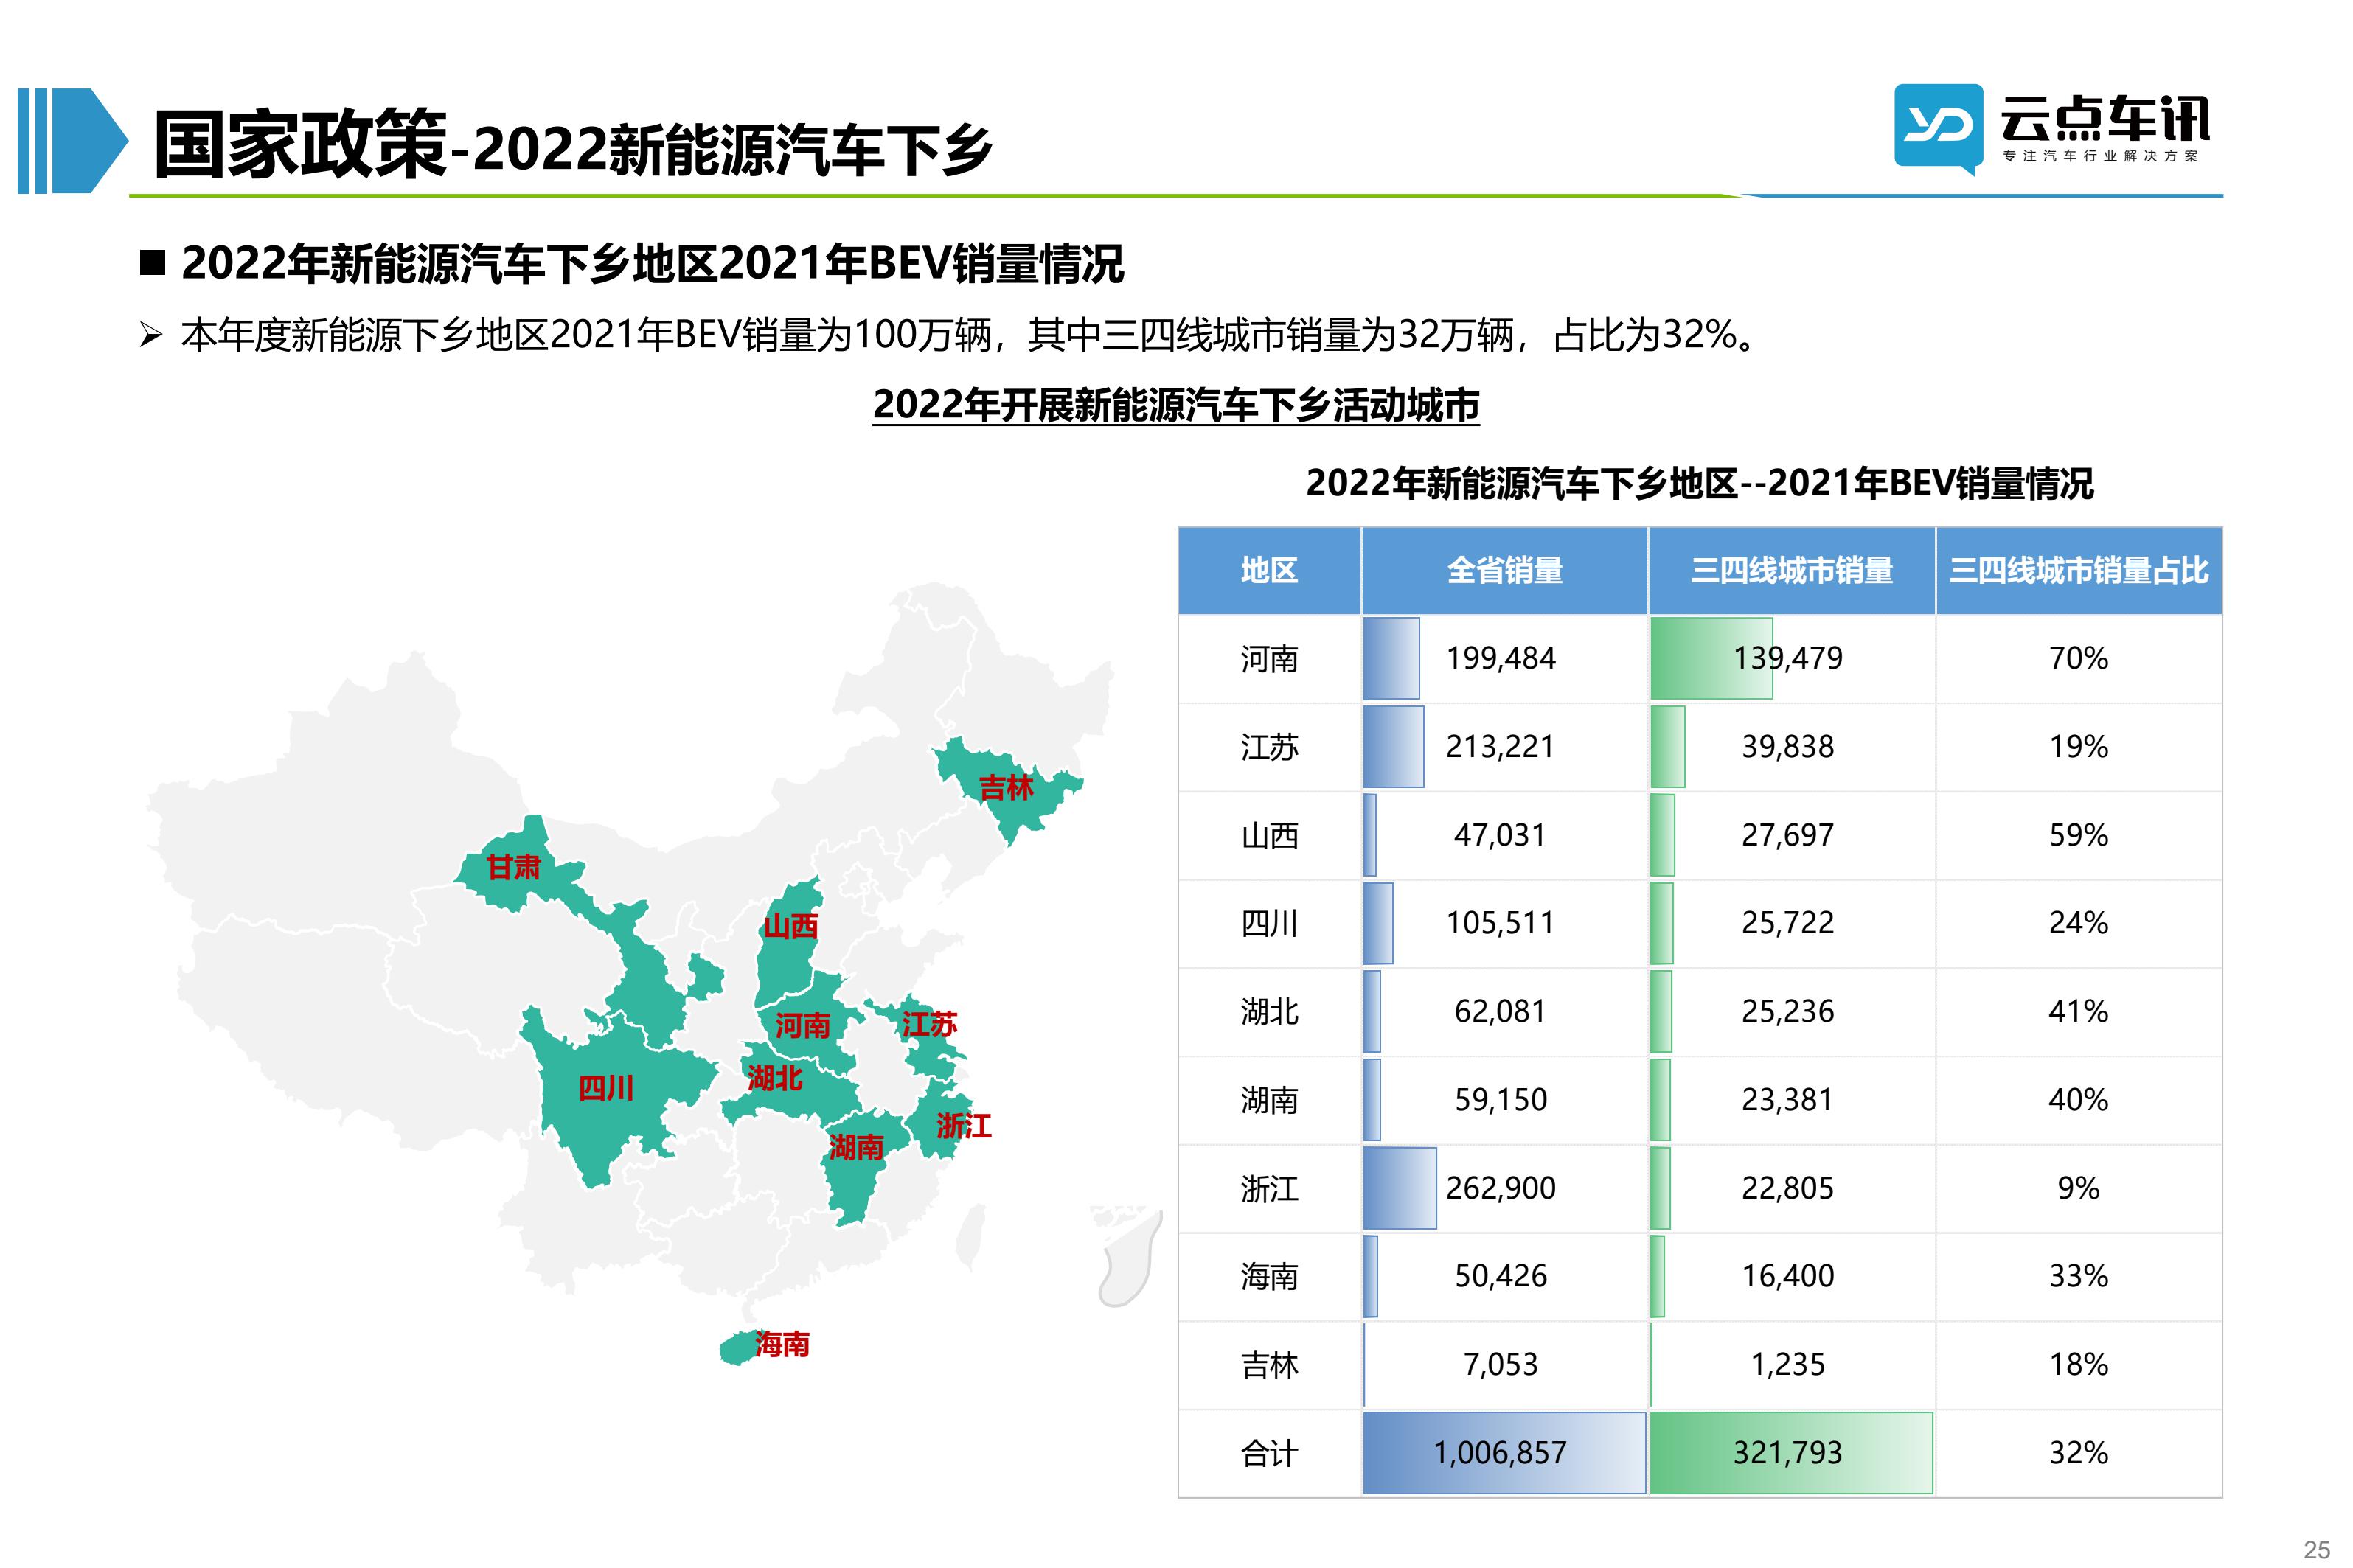Click 湖南 province label on the map

[x=856, y=1147]
